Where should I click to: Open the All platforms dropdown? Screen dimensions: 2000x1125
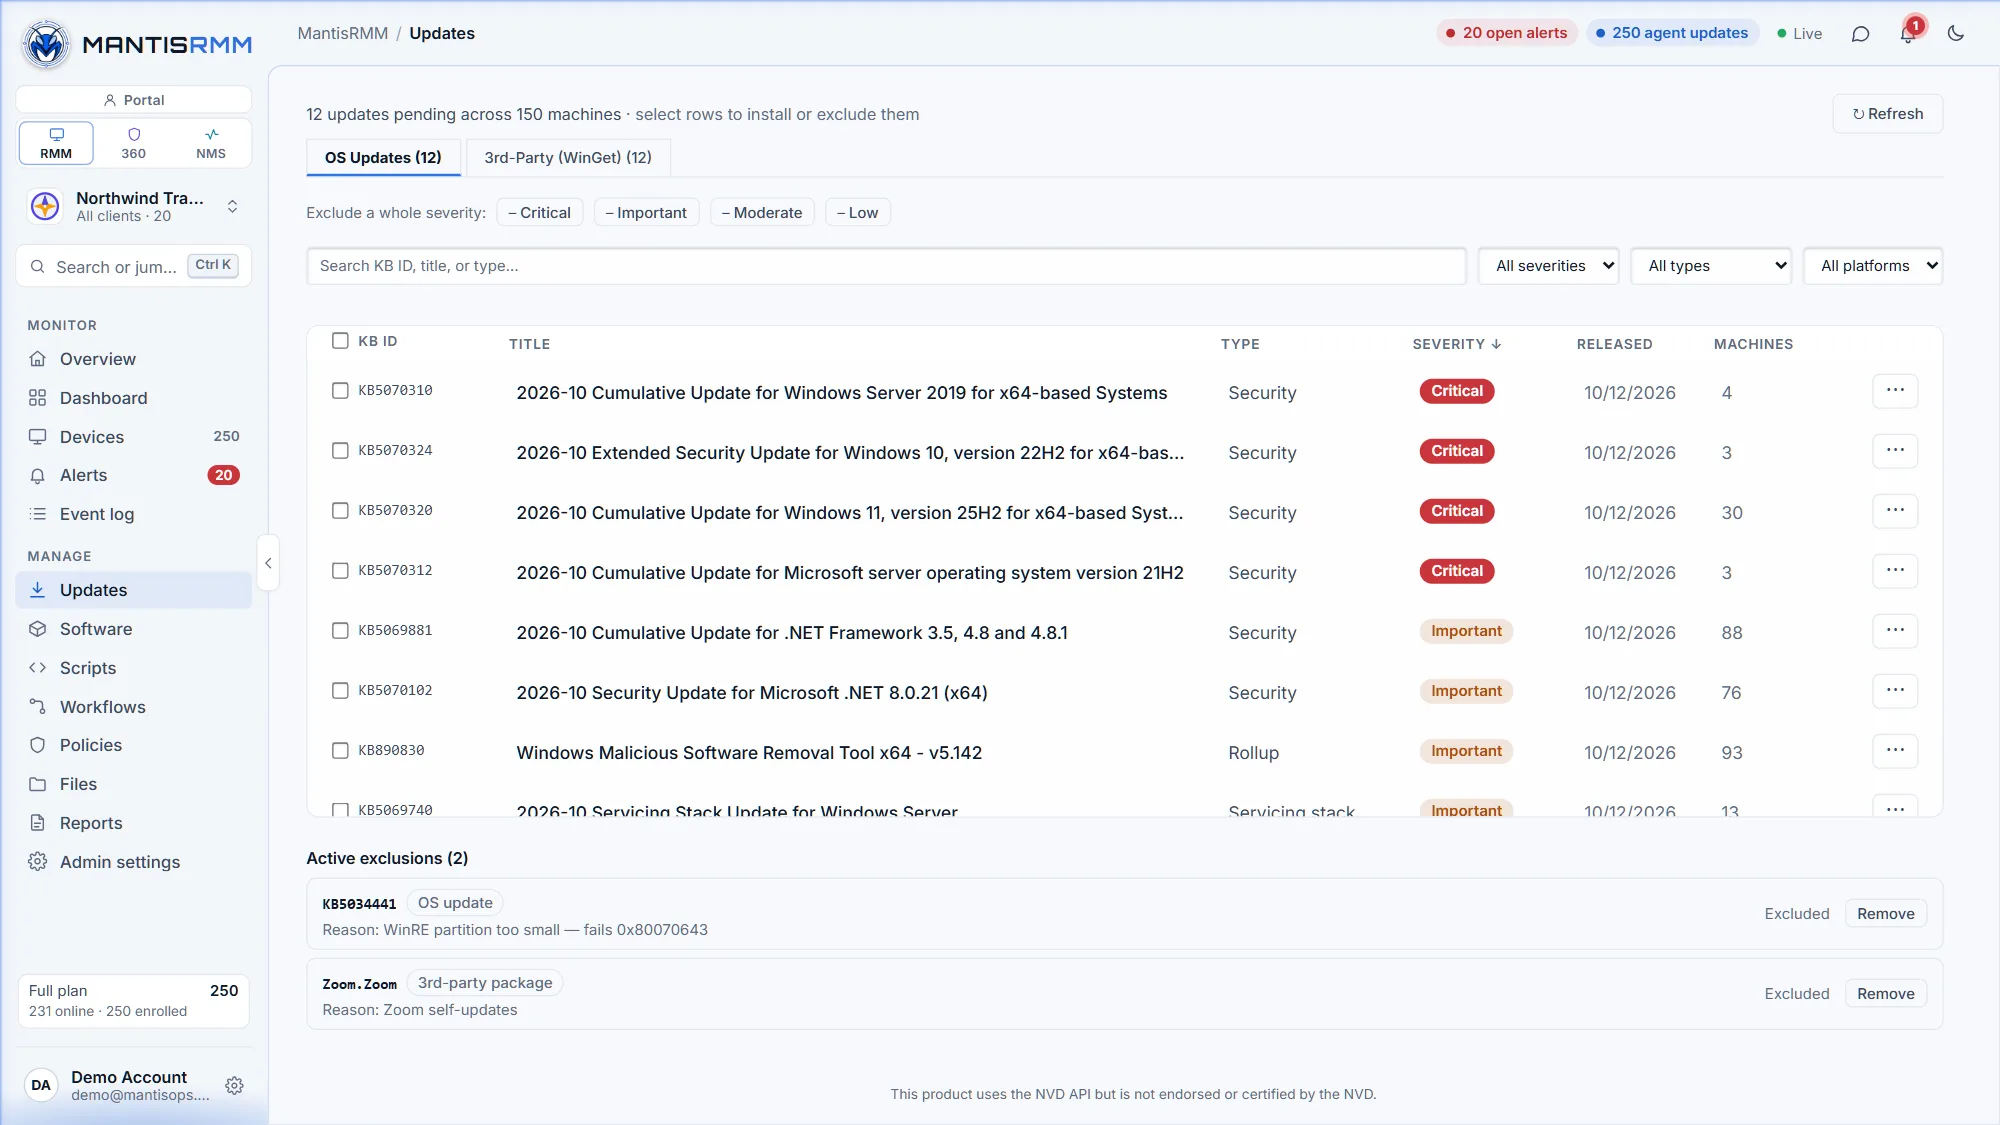click(x=1873, y=266)
